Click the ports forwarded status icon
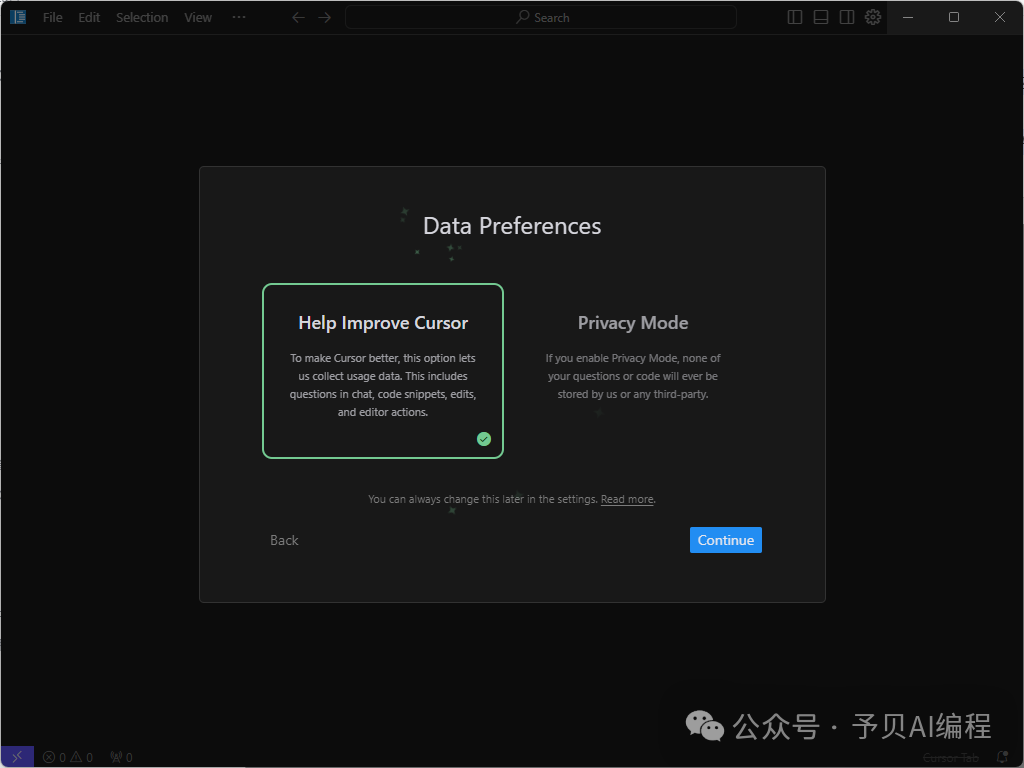The image size is (1024, 768). 121,758
